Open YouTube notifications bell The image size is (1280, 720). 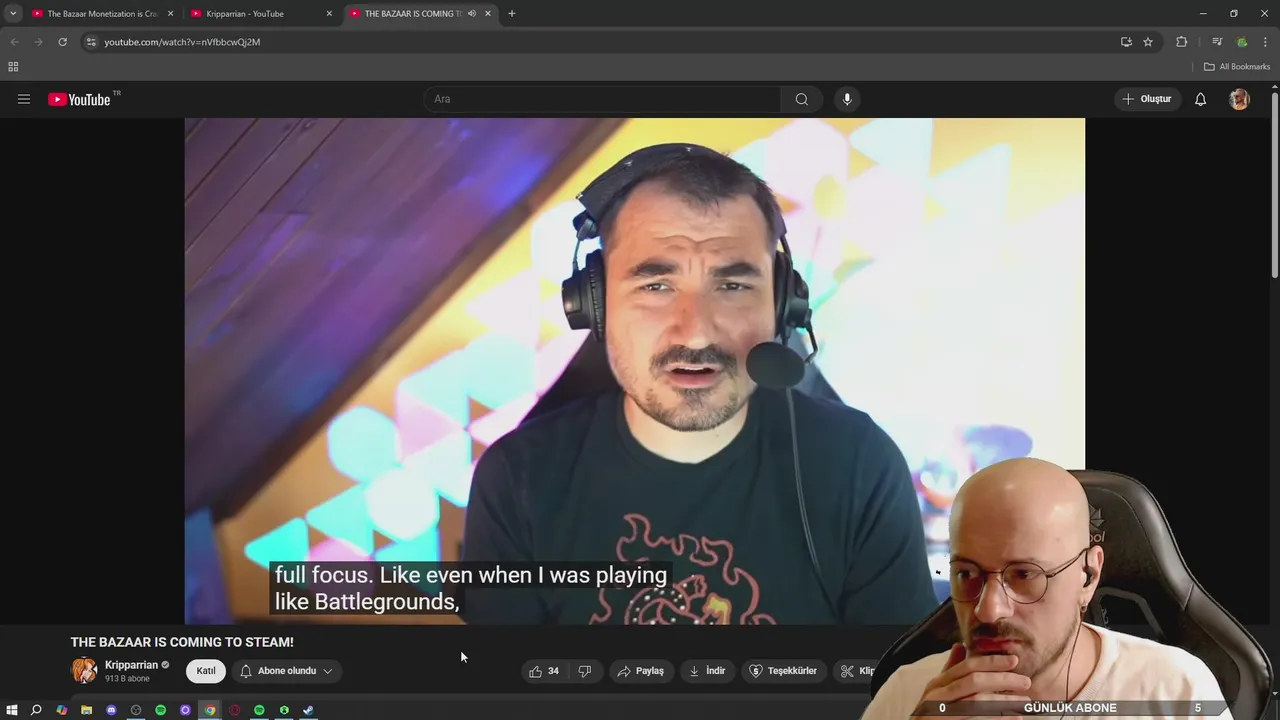pos(1200,99)
